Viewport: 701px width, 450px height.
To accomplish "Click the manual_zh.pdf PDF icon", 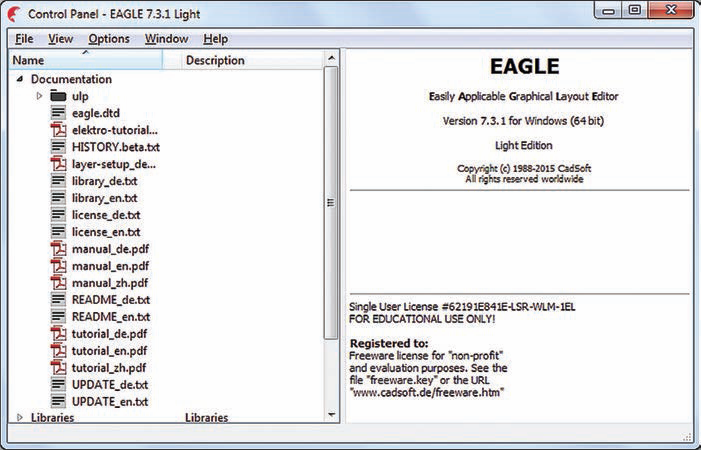I will click(x=58, y=282).
